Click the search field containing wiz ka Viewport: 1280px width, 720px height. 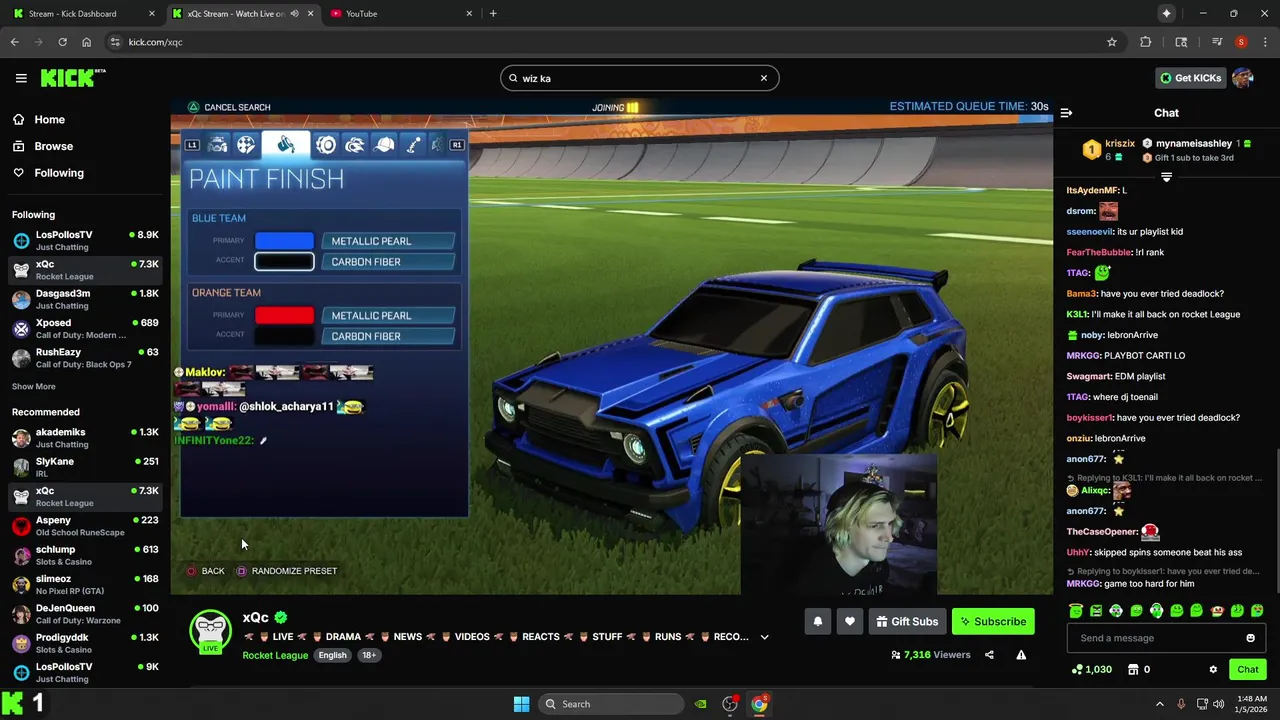pos(639,78)
